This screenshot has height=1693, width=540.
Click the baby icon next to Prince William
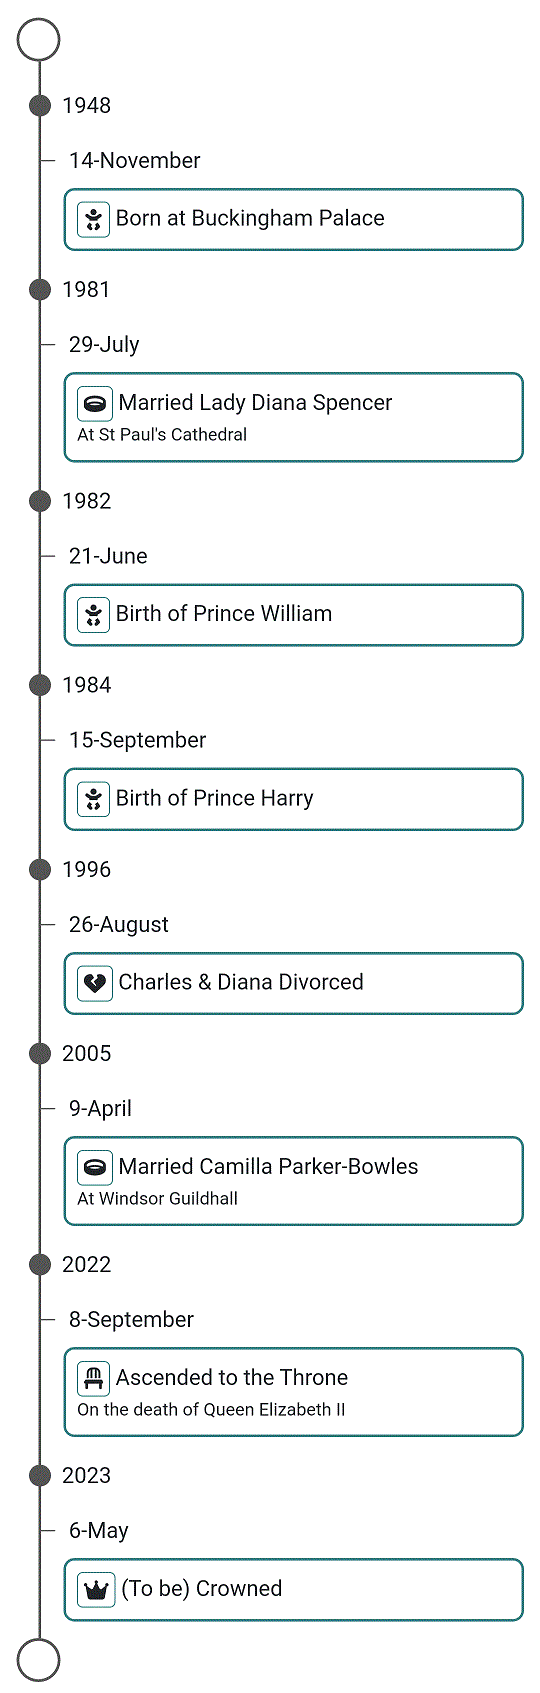click(94, 614)
